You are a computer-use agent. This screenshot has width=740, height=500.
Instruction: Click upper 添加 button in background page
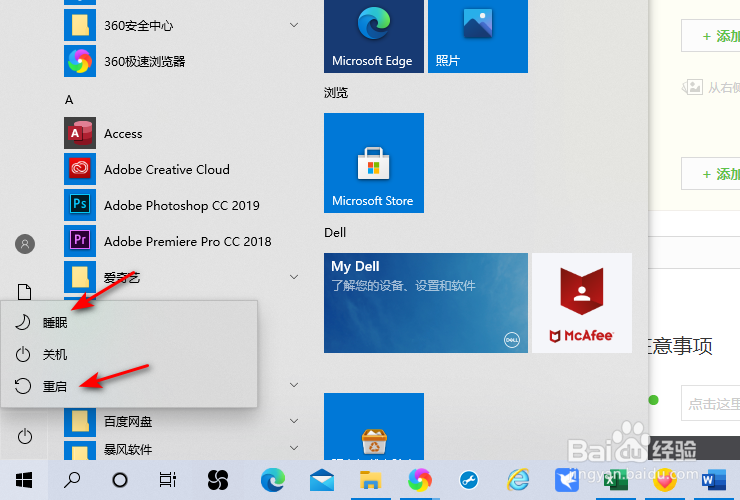click(x=710, y=36)
